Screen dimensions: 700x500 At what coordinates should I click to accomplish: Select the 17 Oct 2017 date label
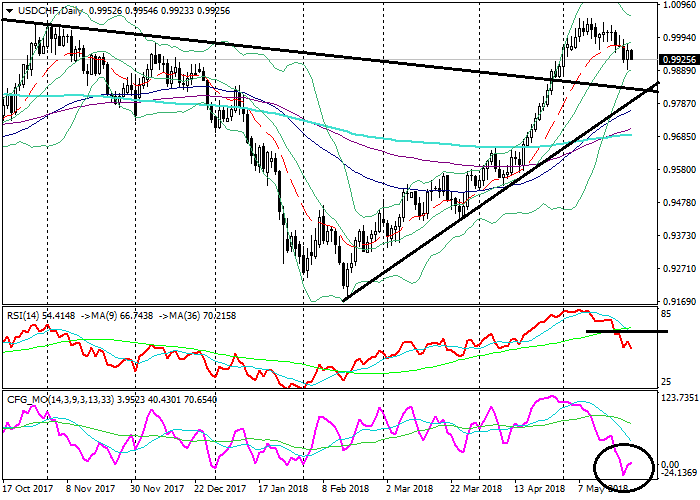click(28, 488)
